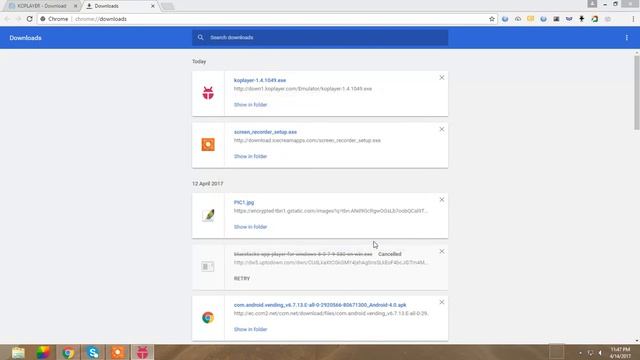The width and height of the screenshot is (640, 360).
Task: Open Chrome from the taskbar
Action: pyautogui.click(x=68, y=352)
